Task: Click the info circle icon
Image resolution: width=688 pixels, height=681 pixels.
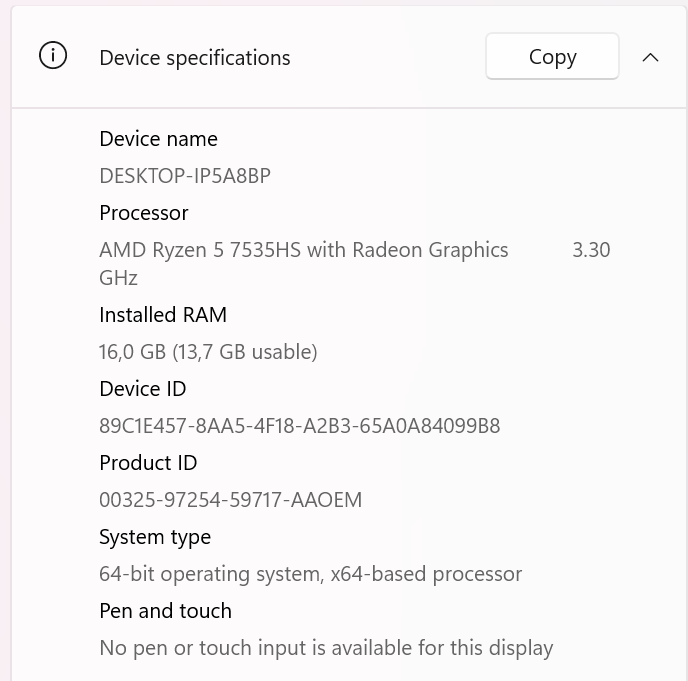Action: click(53, 56)
